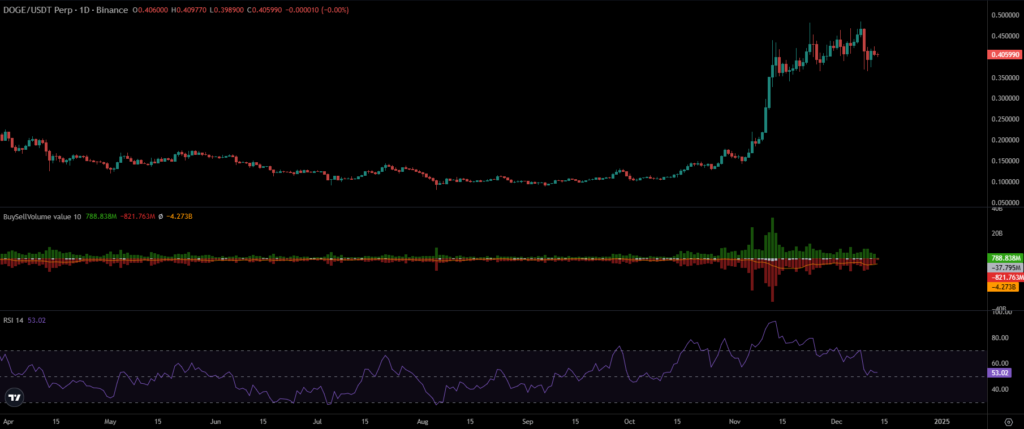Click the TradingView logo badge
1024x429 pixels.
coord(14,397)
